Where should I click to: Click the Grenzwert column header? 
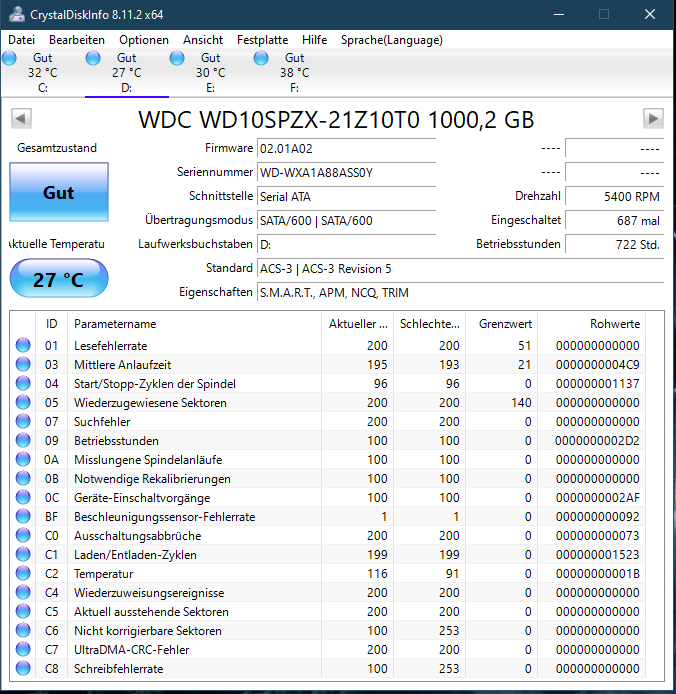502,324
